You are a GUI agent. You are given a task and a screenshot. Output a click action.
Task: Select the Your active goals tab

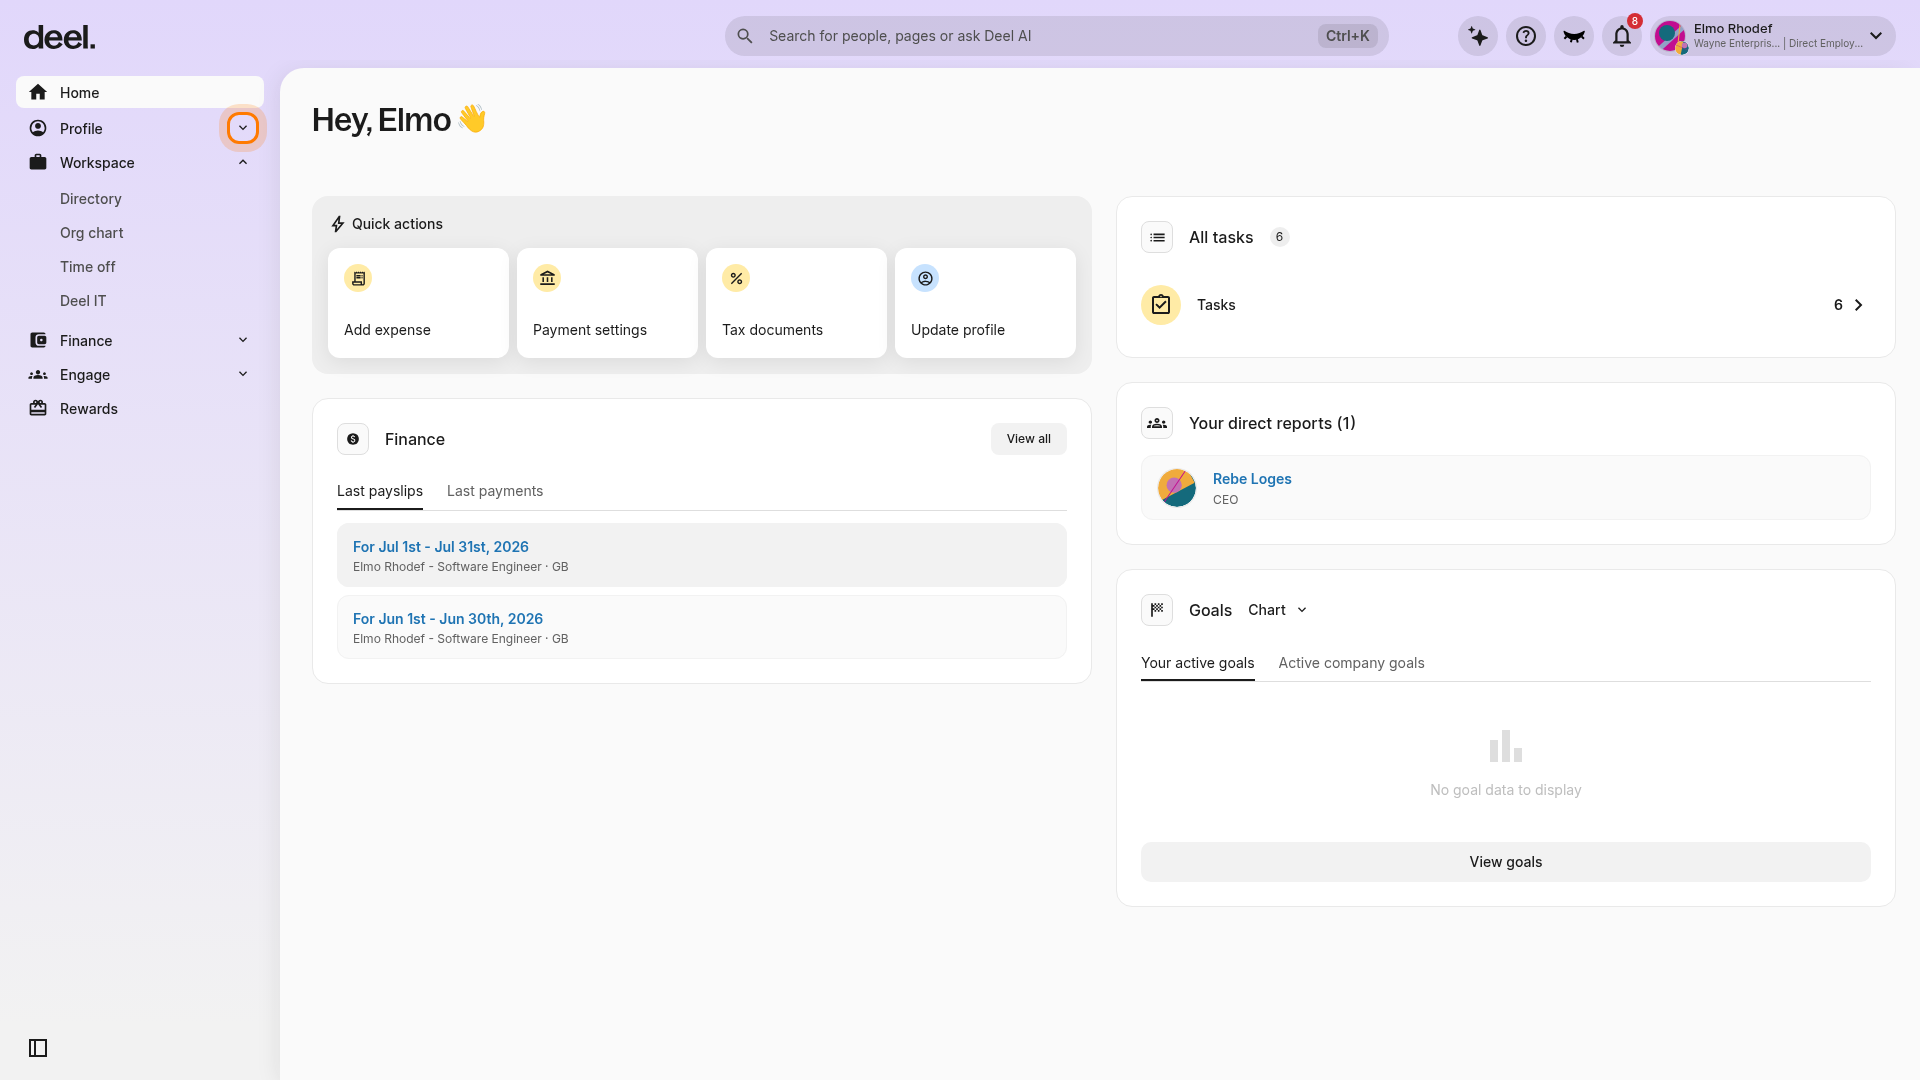[1198, 663]
